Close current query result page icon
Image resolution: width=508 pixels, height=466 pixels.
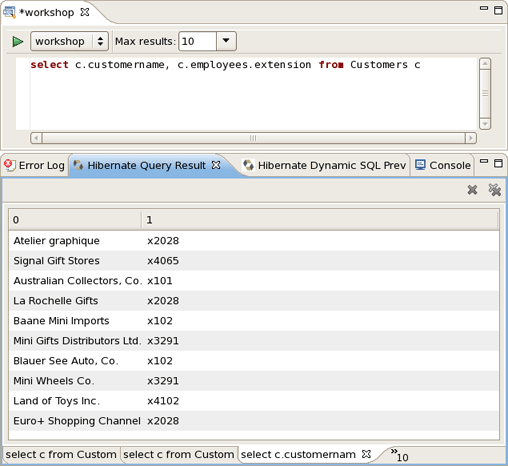472,190
